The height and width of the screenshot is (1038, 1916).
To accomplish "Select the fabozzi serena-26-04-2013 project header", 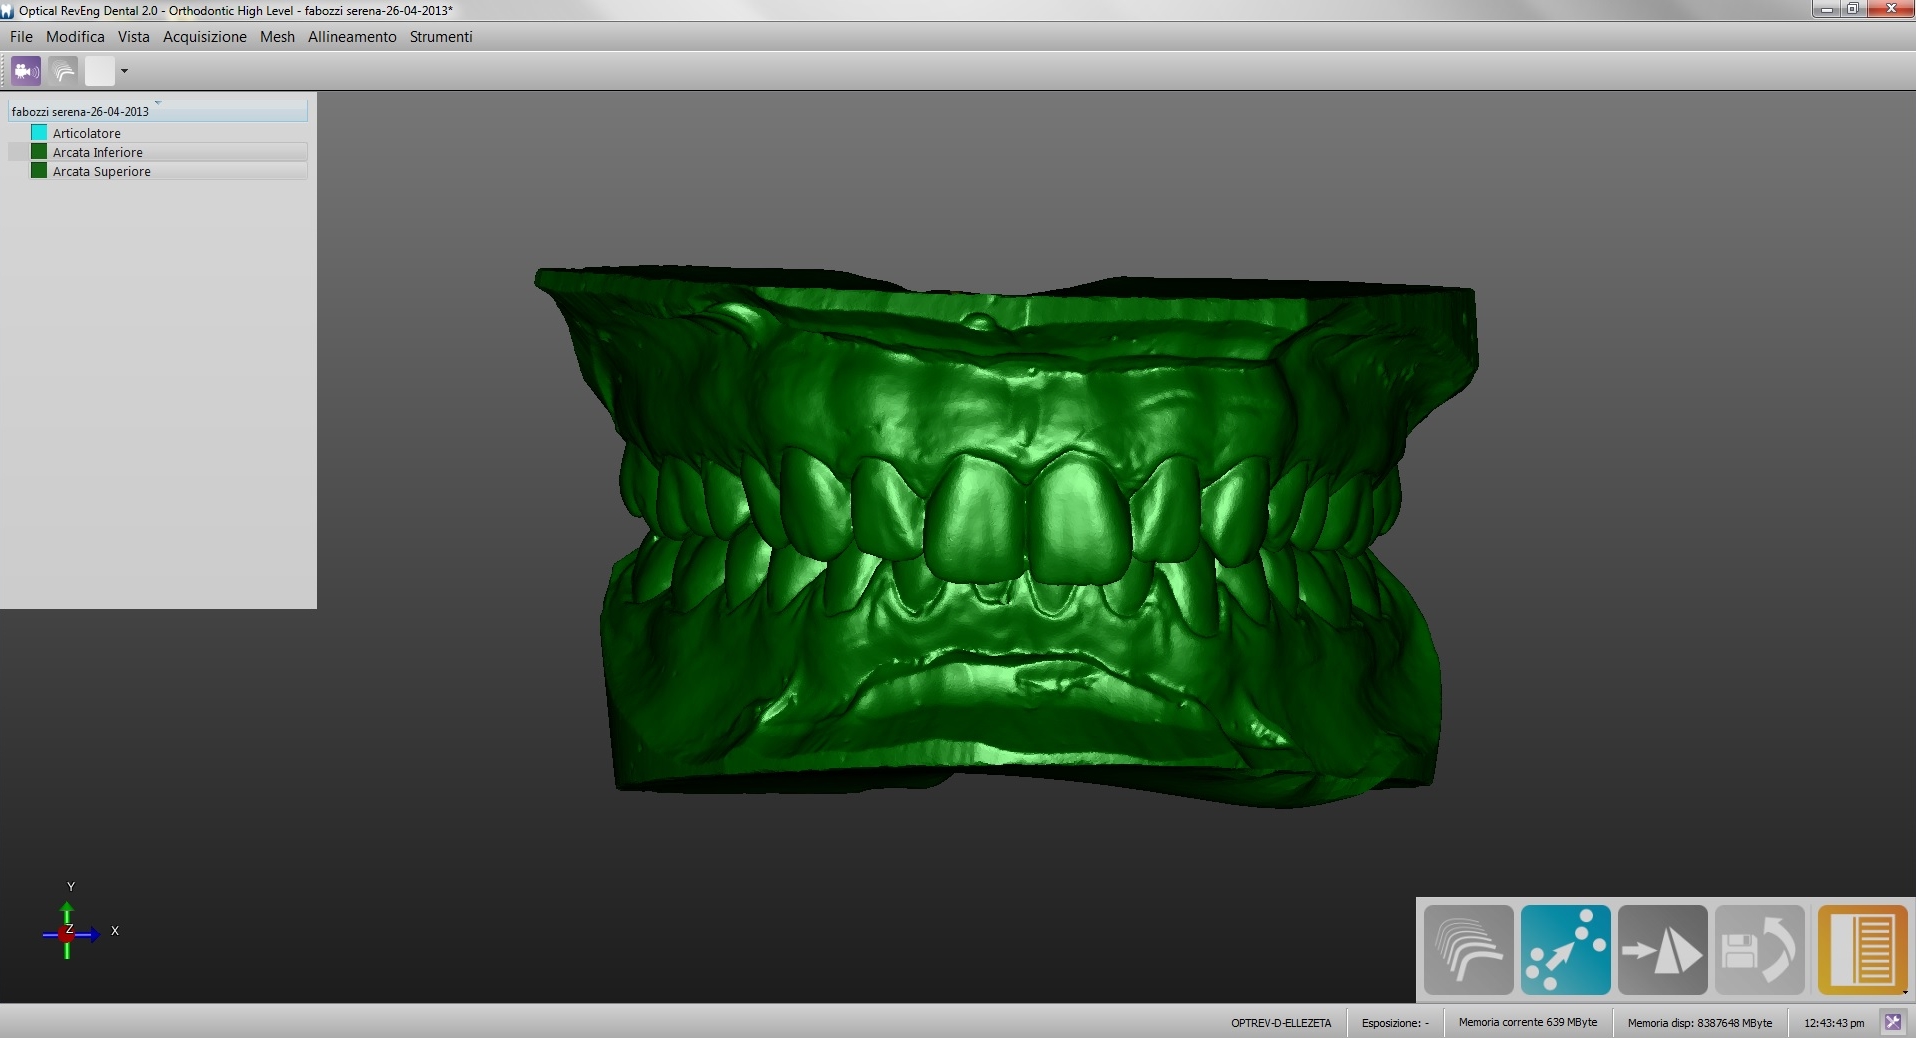I will click(x=158, y=111).
